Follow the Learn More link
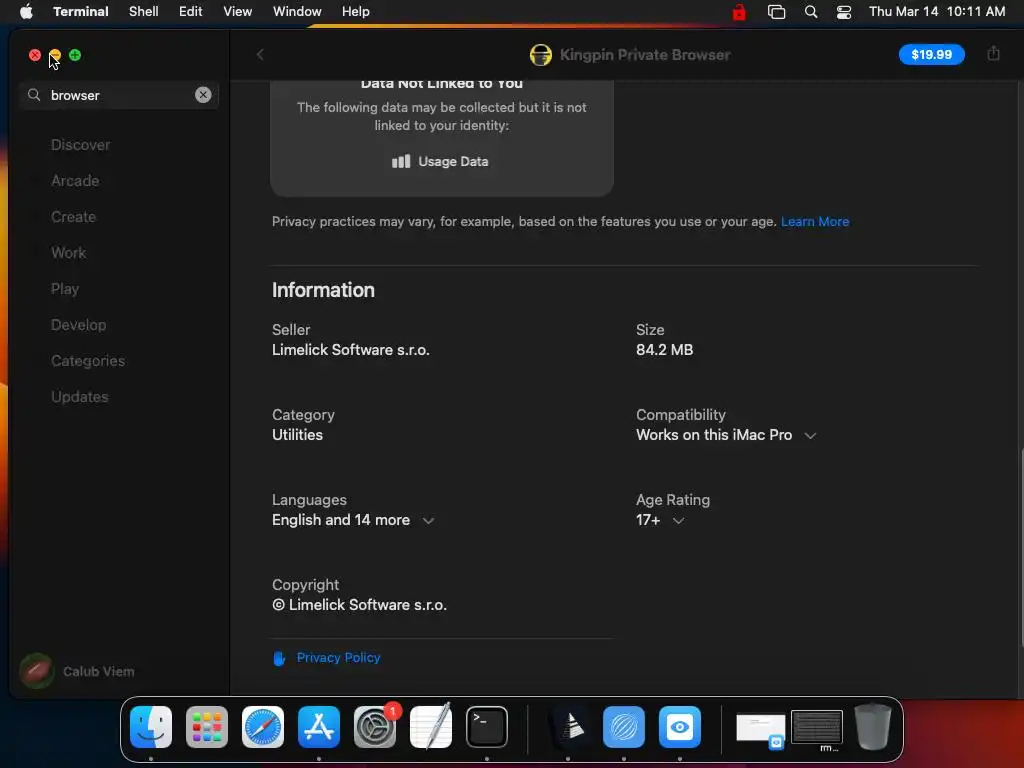Viewport: 1024px width, 768px height. click(814, 221)
